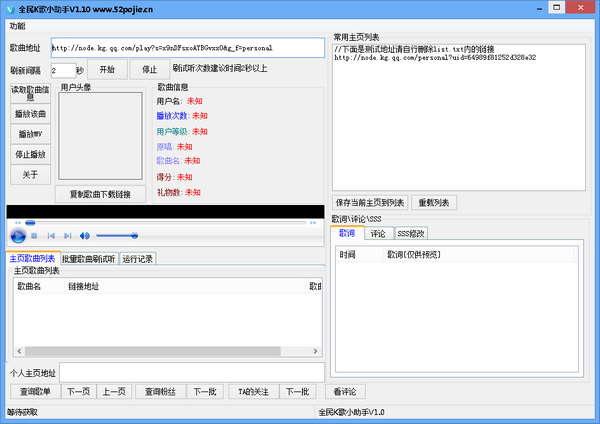Select the SSS修改 tab
600x424 pixels.
(411, 233)
